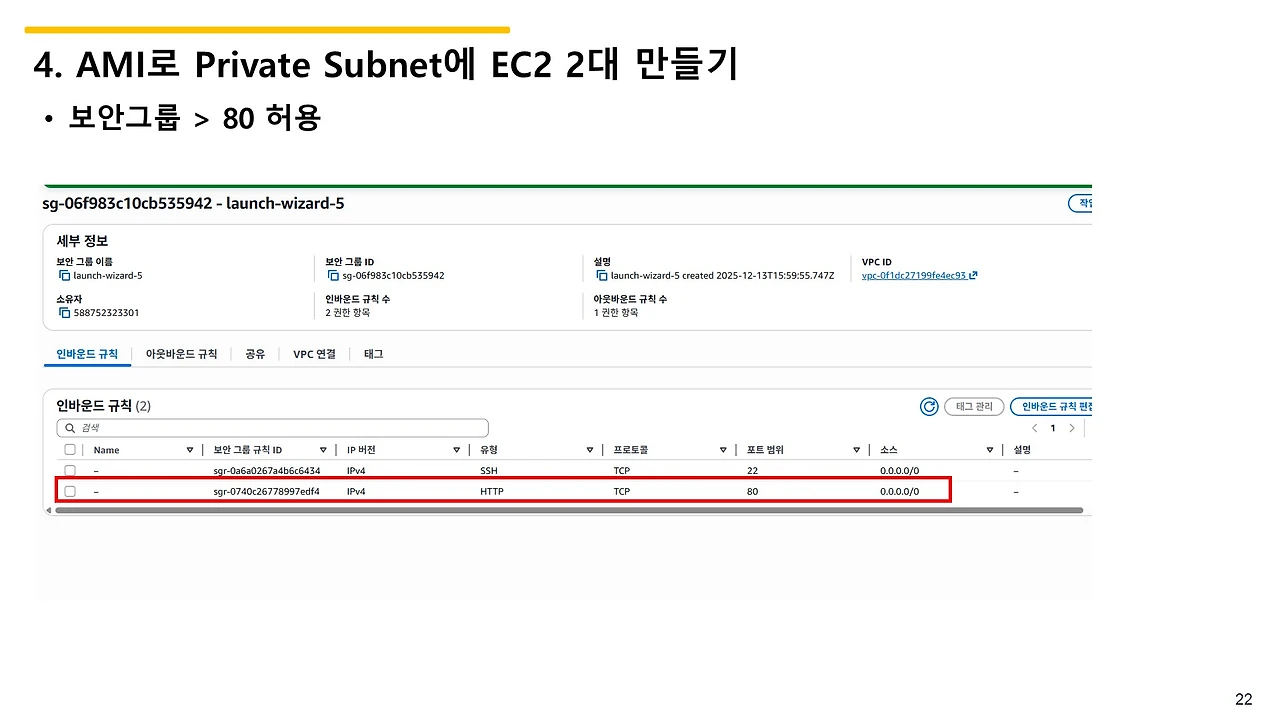Refresh the inbound rules list

[929, 406]
